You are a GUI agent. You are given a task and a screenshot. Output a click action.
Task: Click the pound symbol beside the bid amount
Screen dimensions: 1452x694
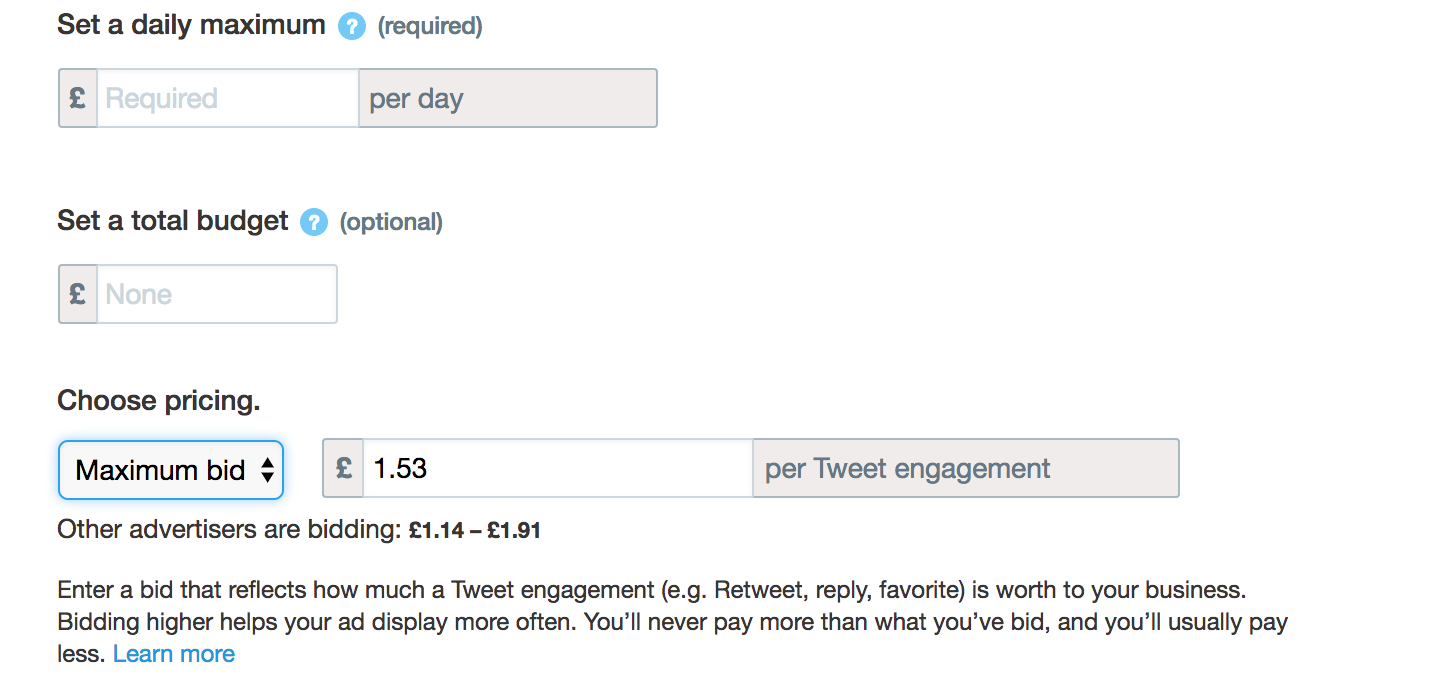[343, 468]
